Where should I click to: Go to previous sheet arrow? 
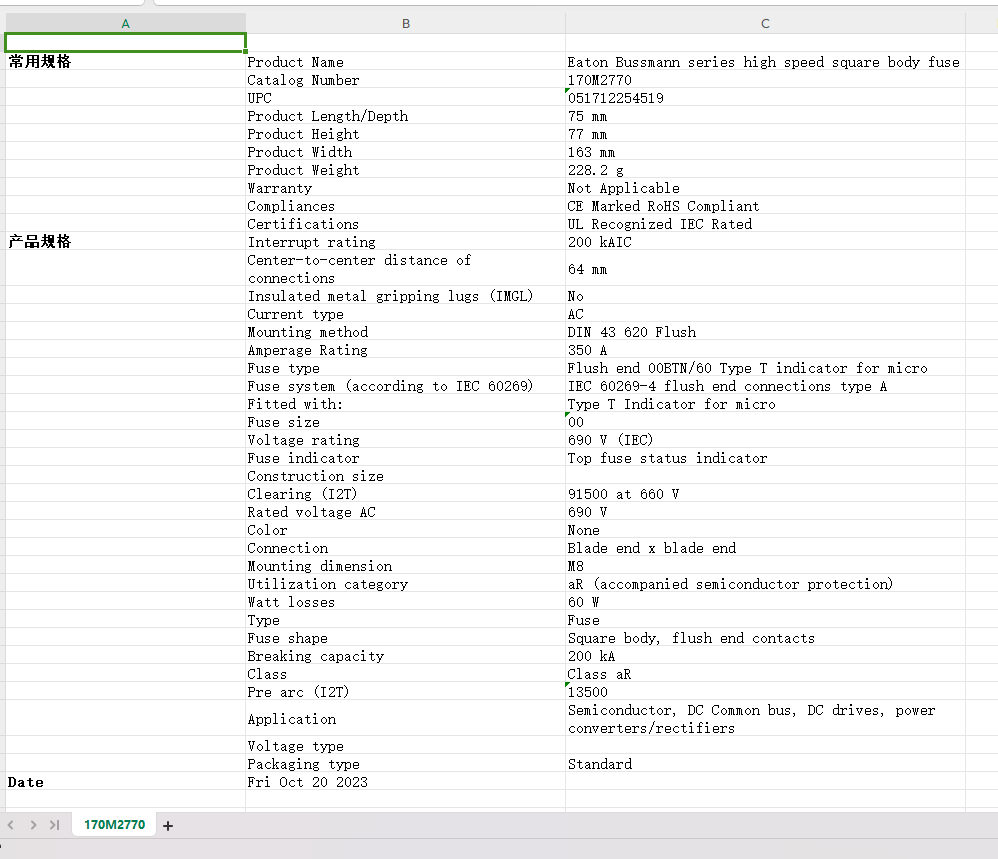click(x=11, y=825)
